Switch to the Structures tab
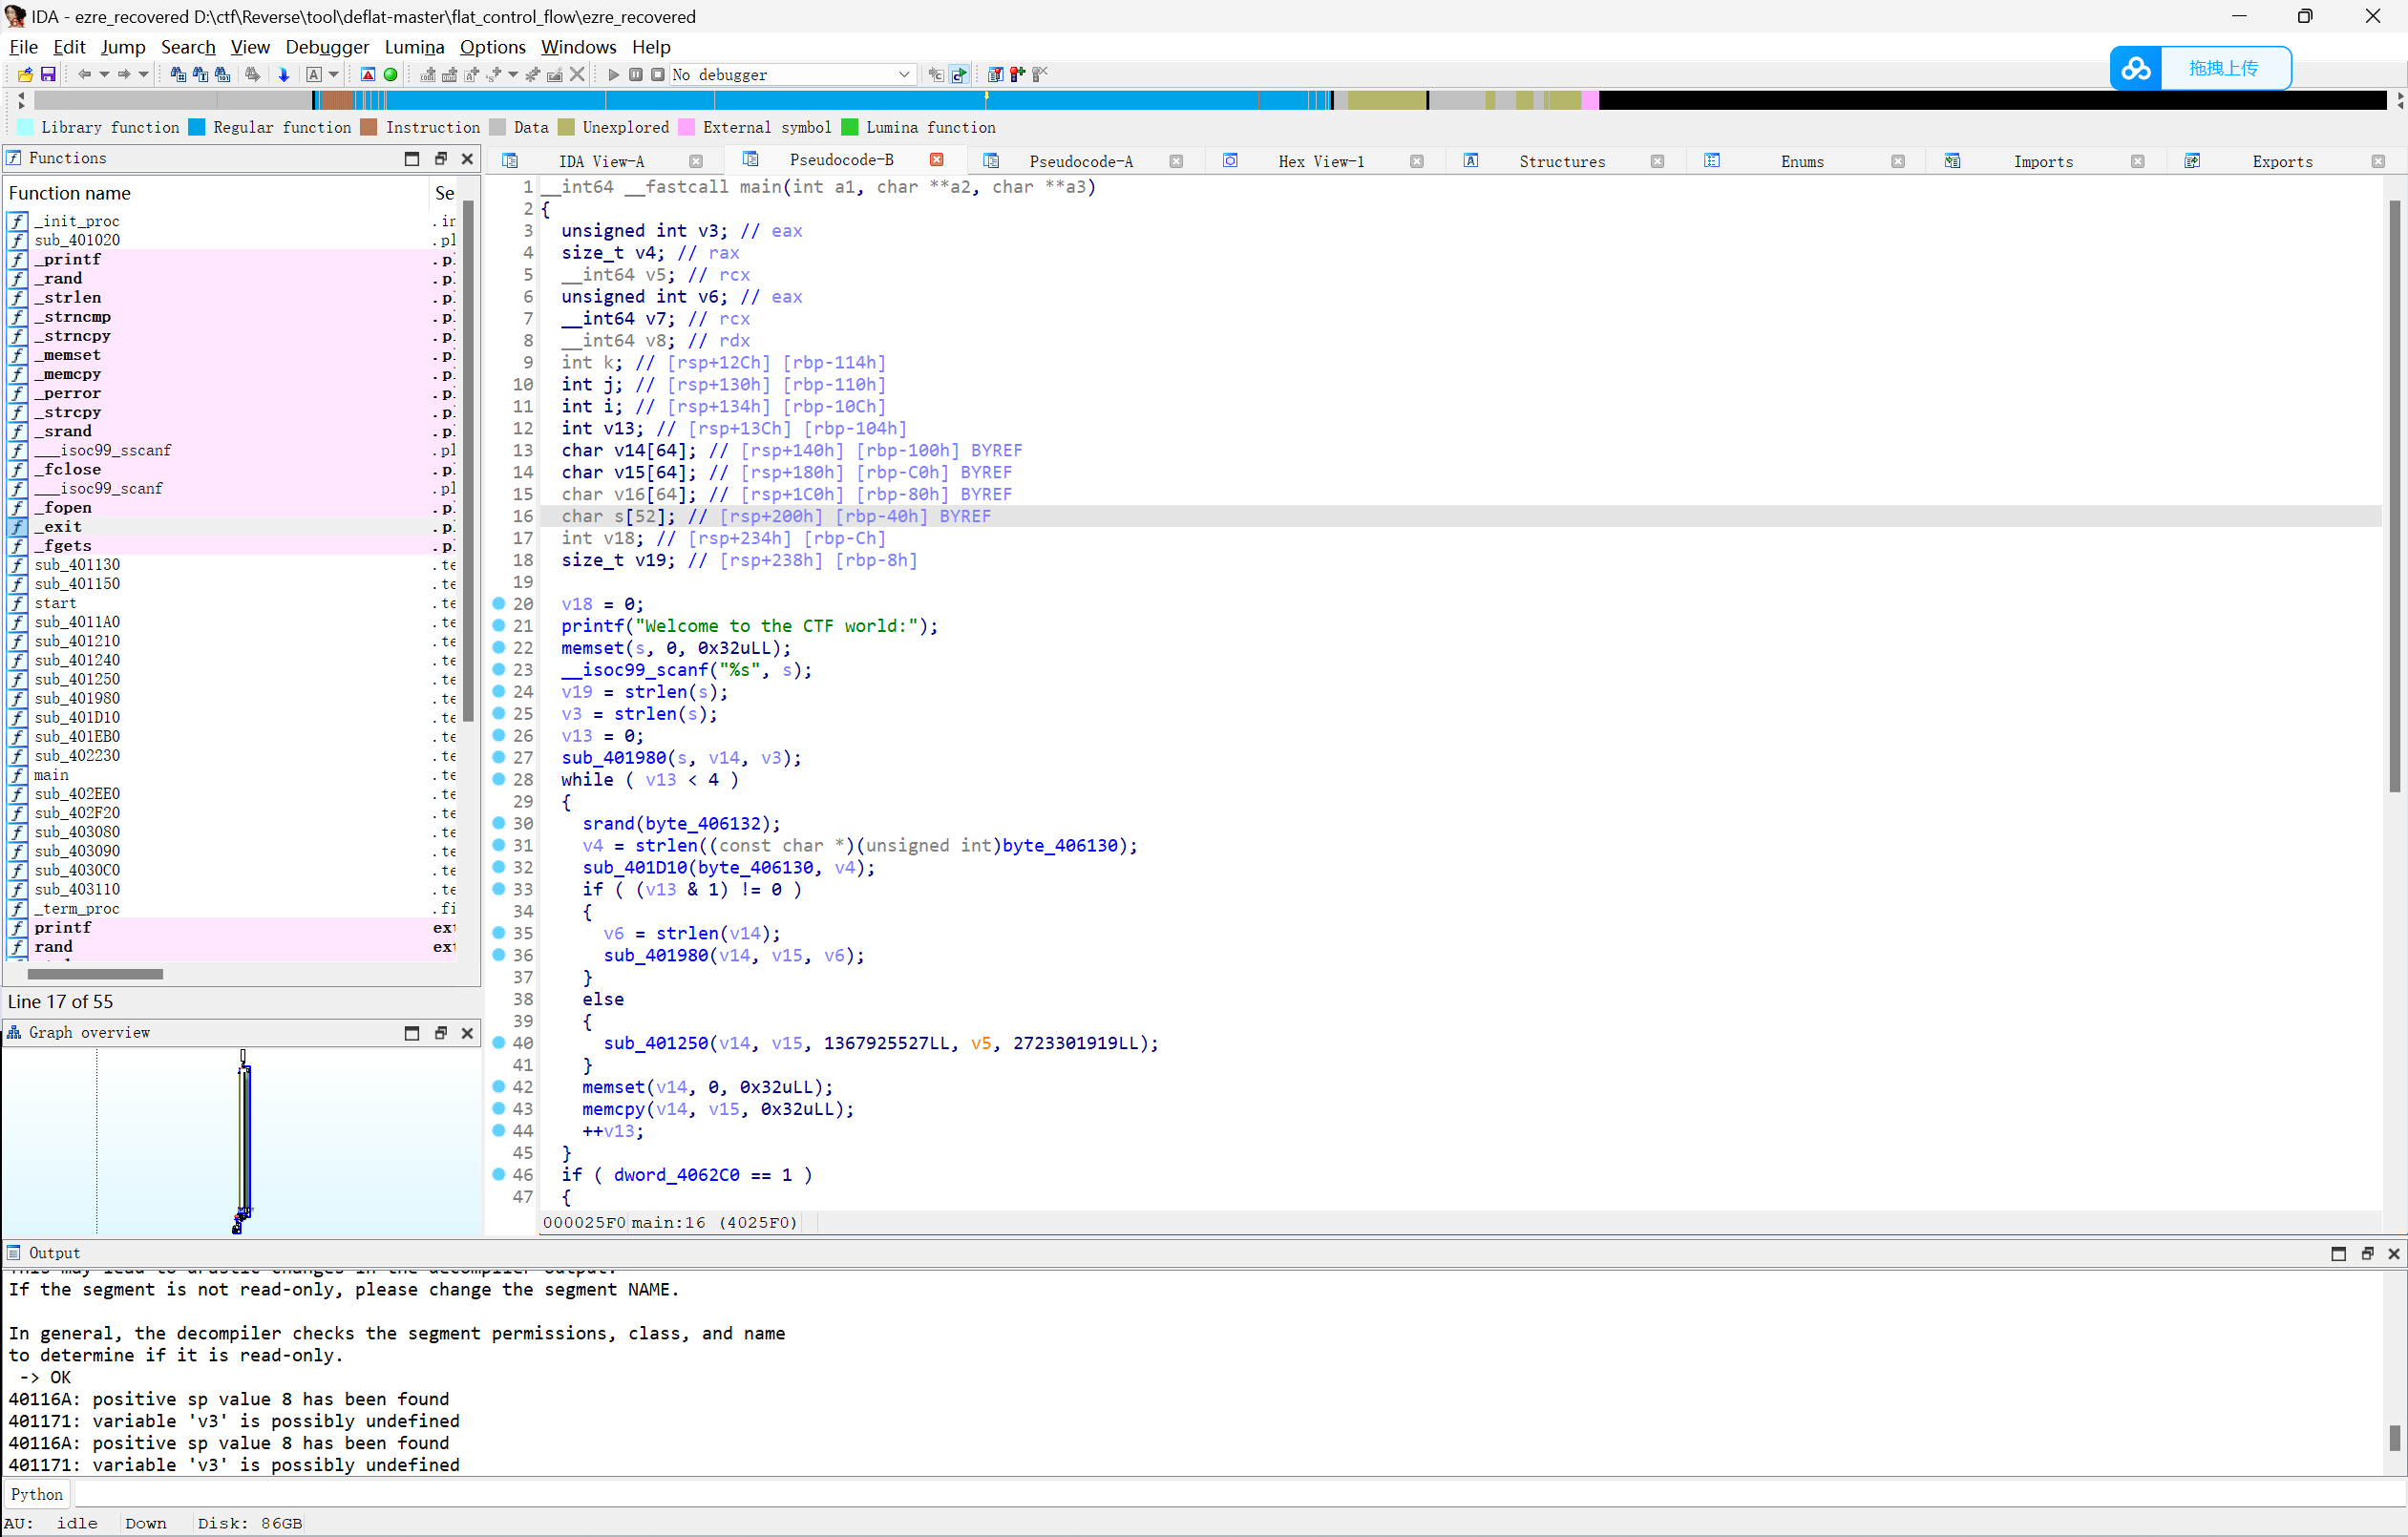The image size is (2408, 1537). coord(1562,162)
